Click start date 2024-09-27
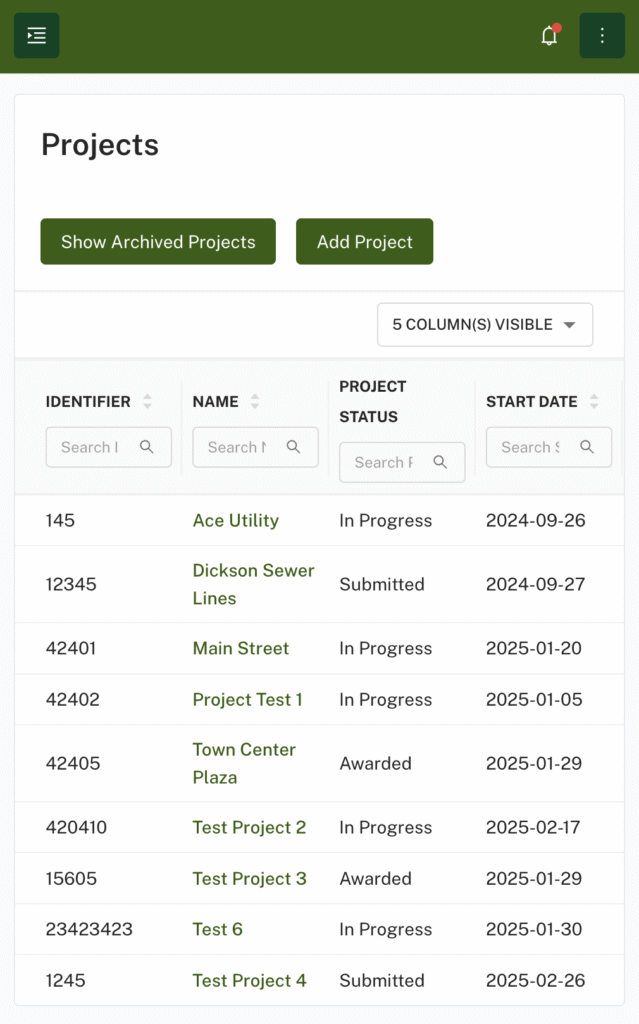639x1024 pixels. point(536,584)
